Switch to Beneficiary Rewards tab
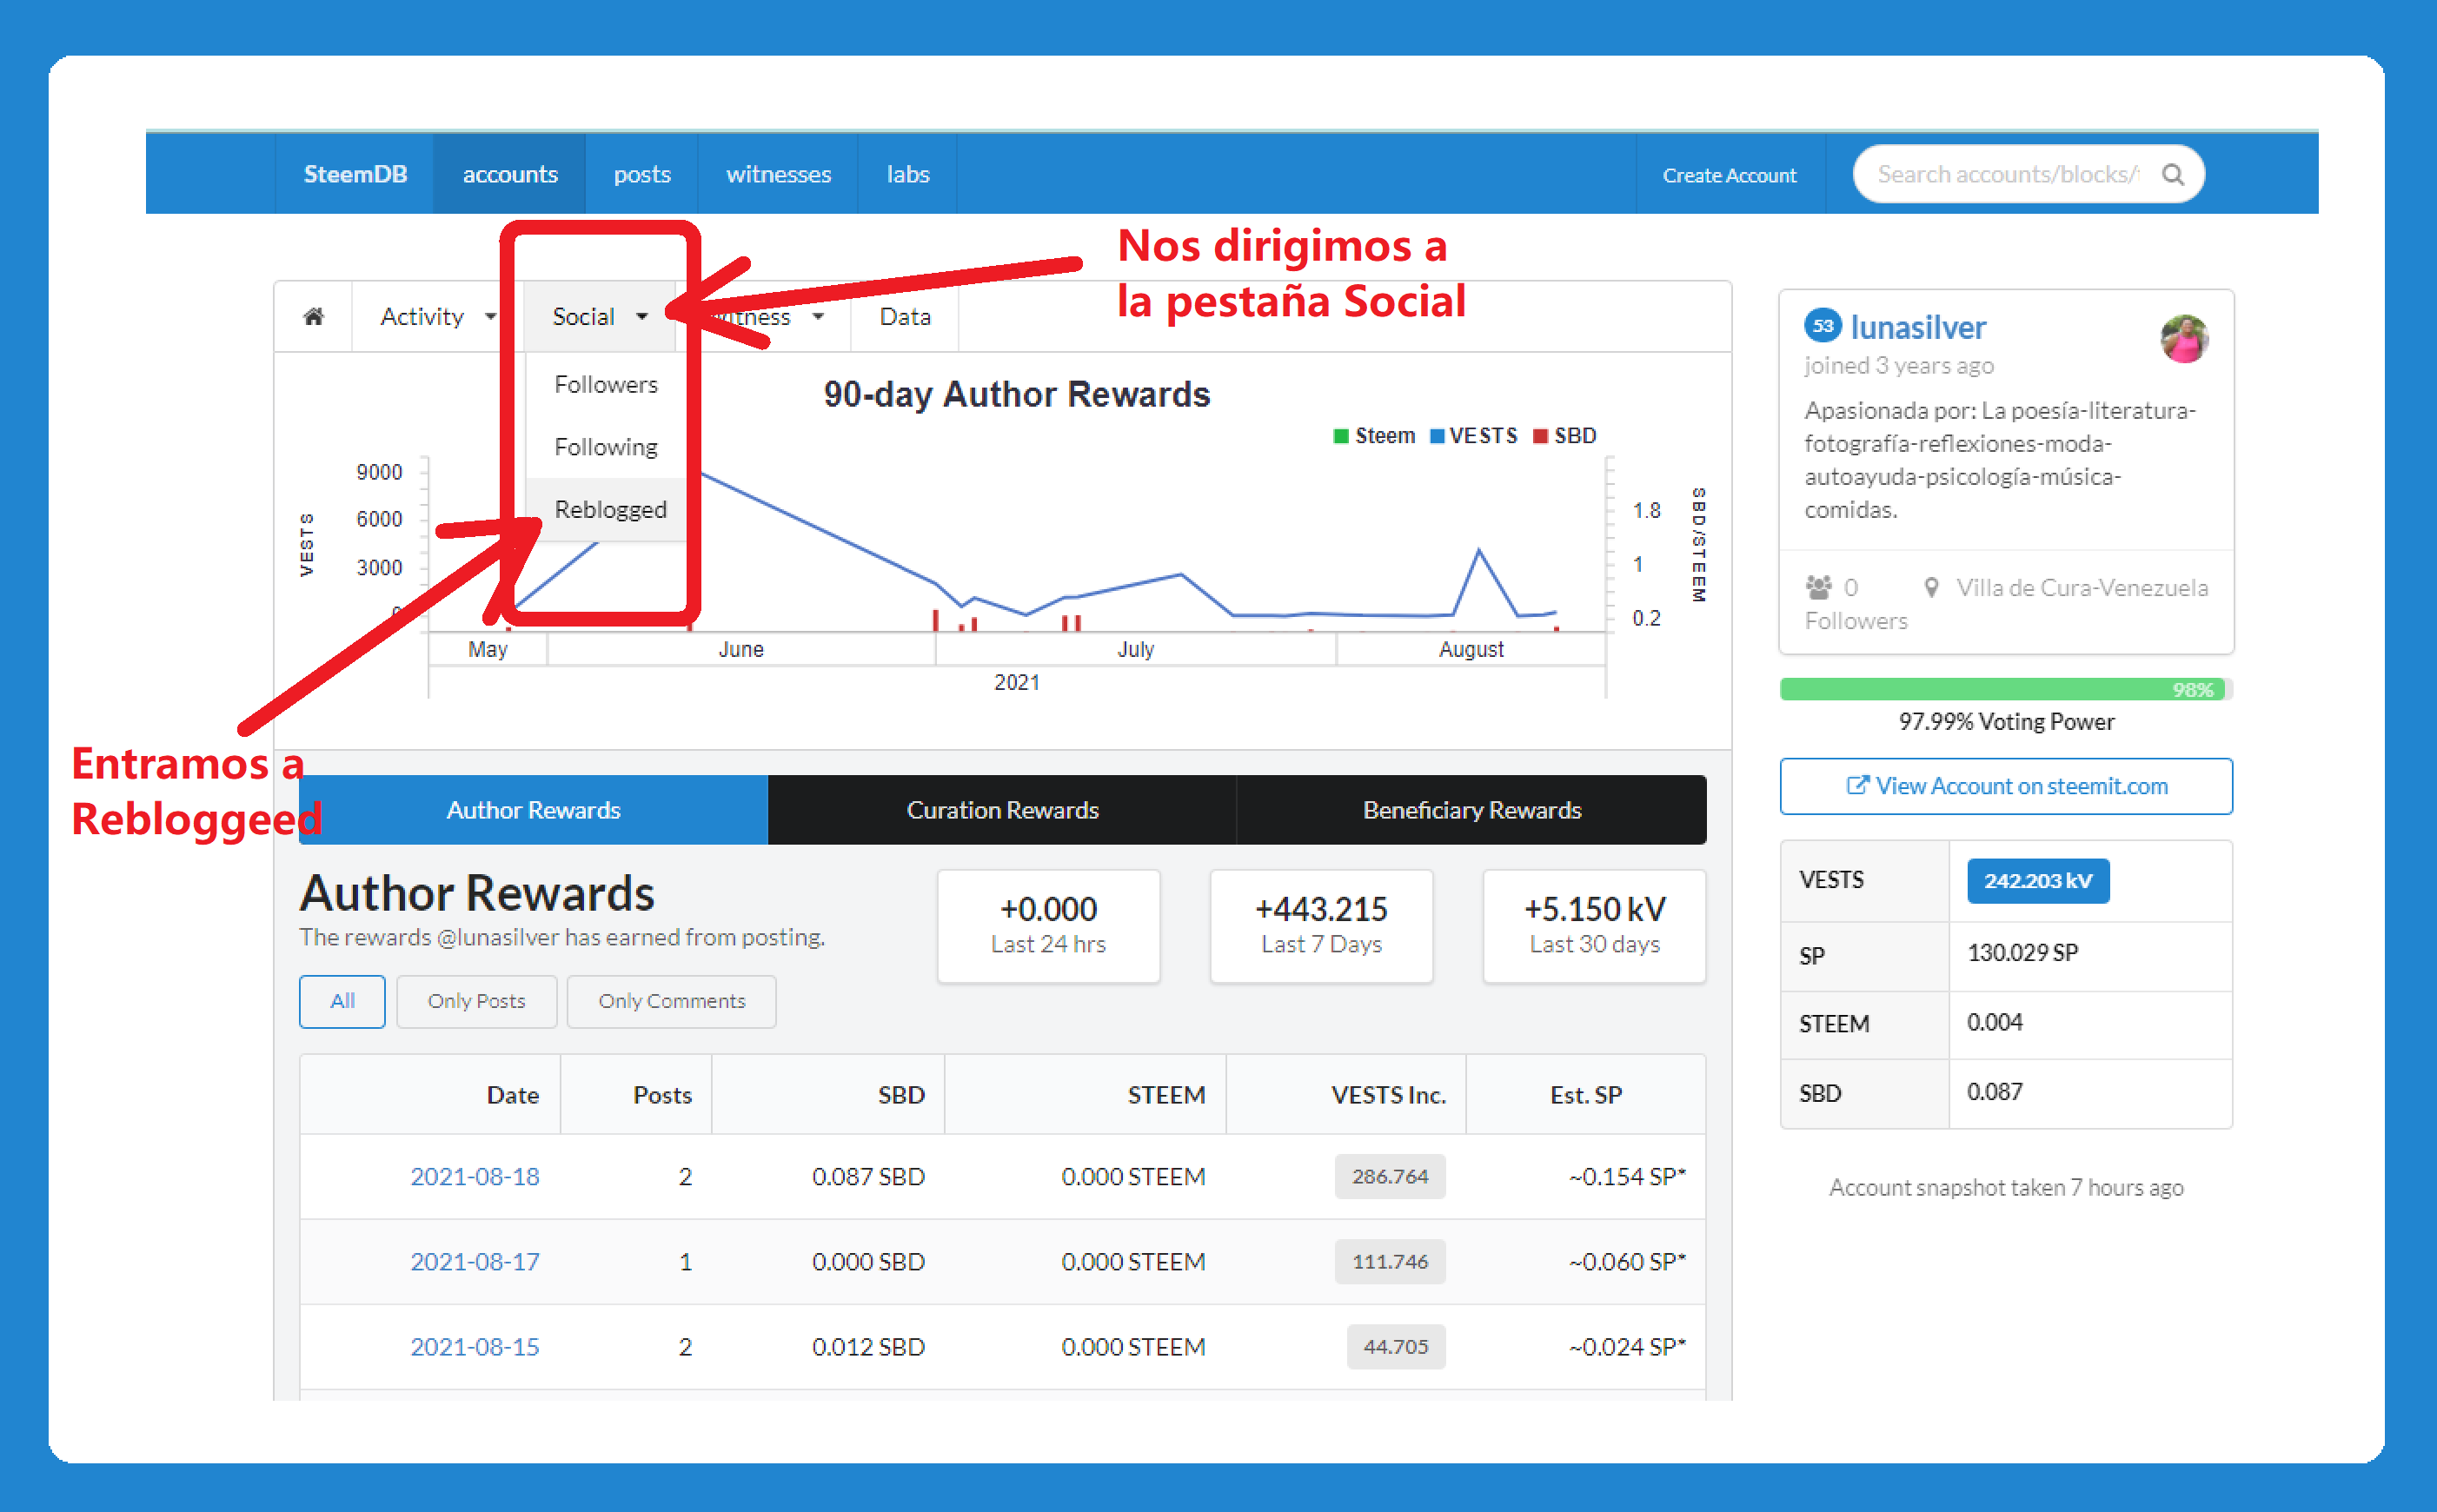The image size is (2437, 1512). [x=1471, y=810]
